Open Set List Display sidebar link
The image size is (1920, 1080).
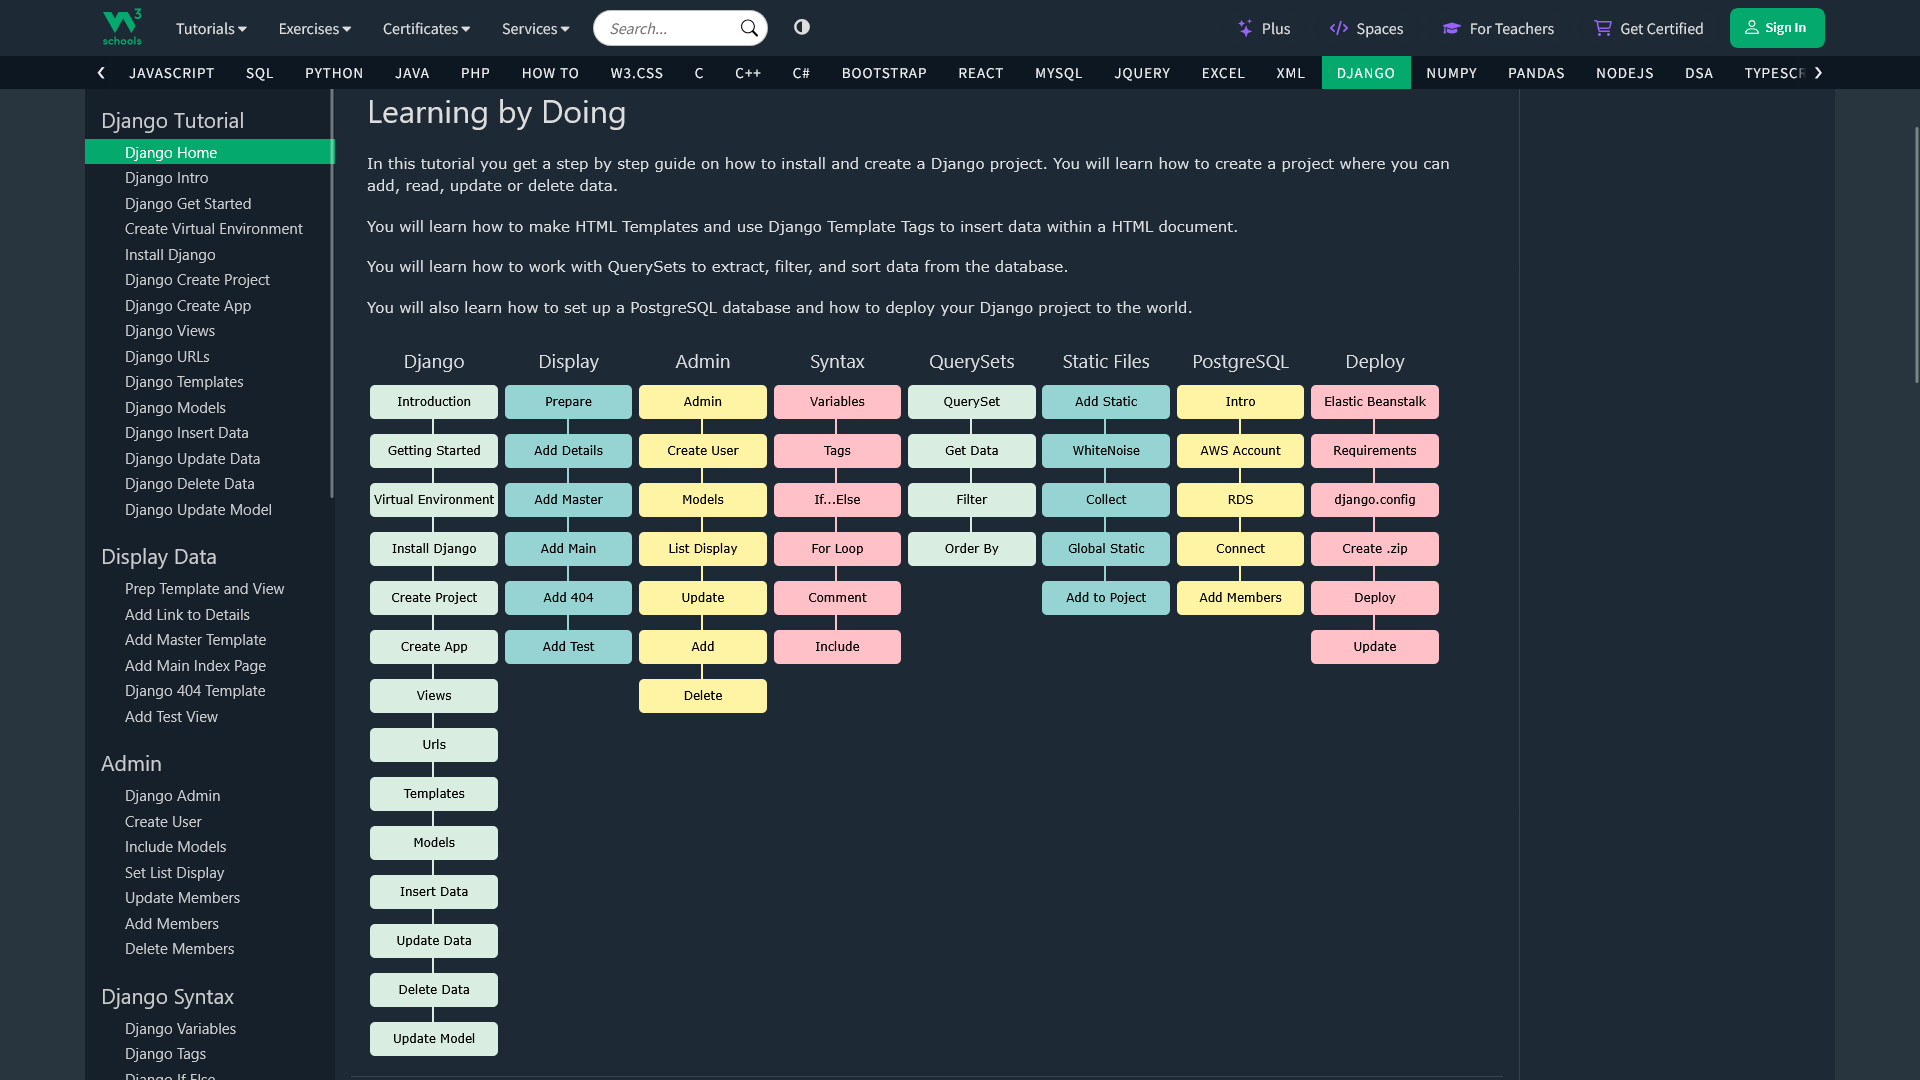(209, 872)
